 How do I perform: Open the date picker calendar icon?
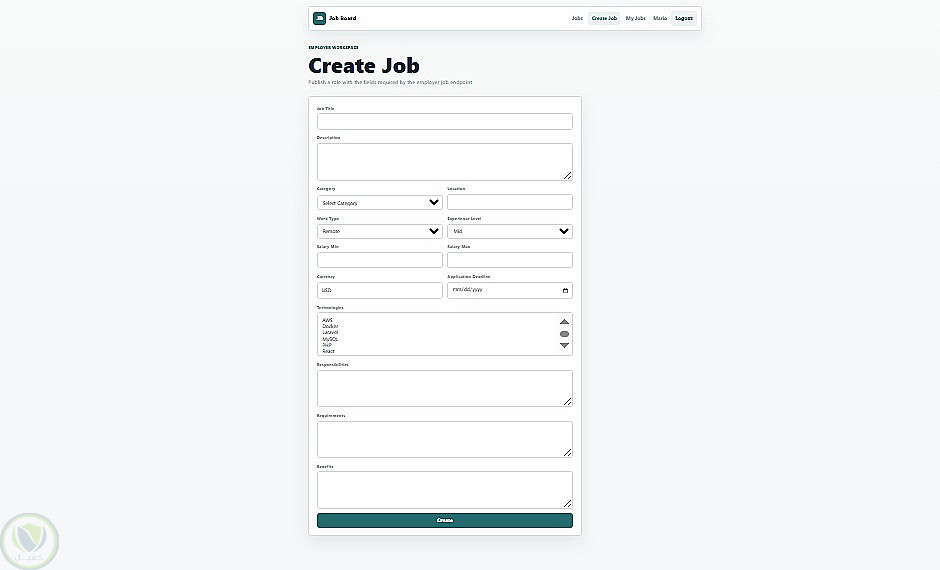[x=565, y=290]
